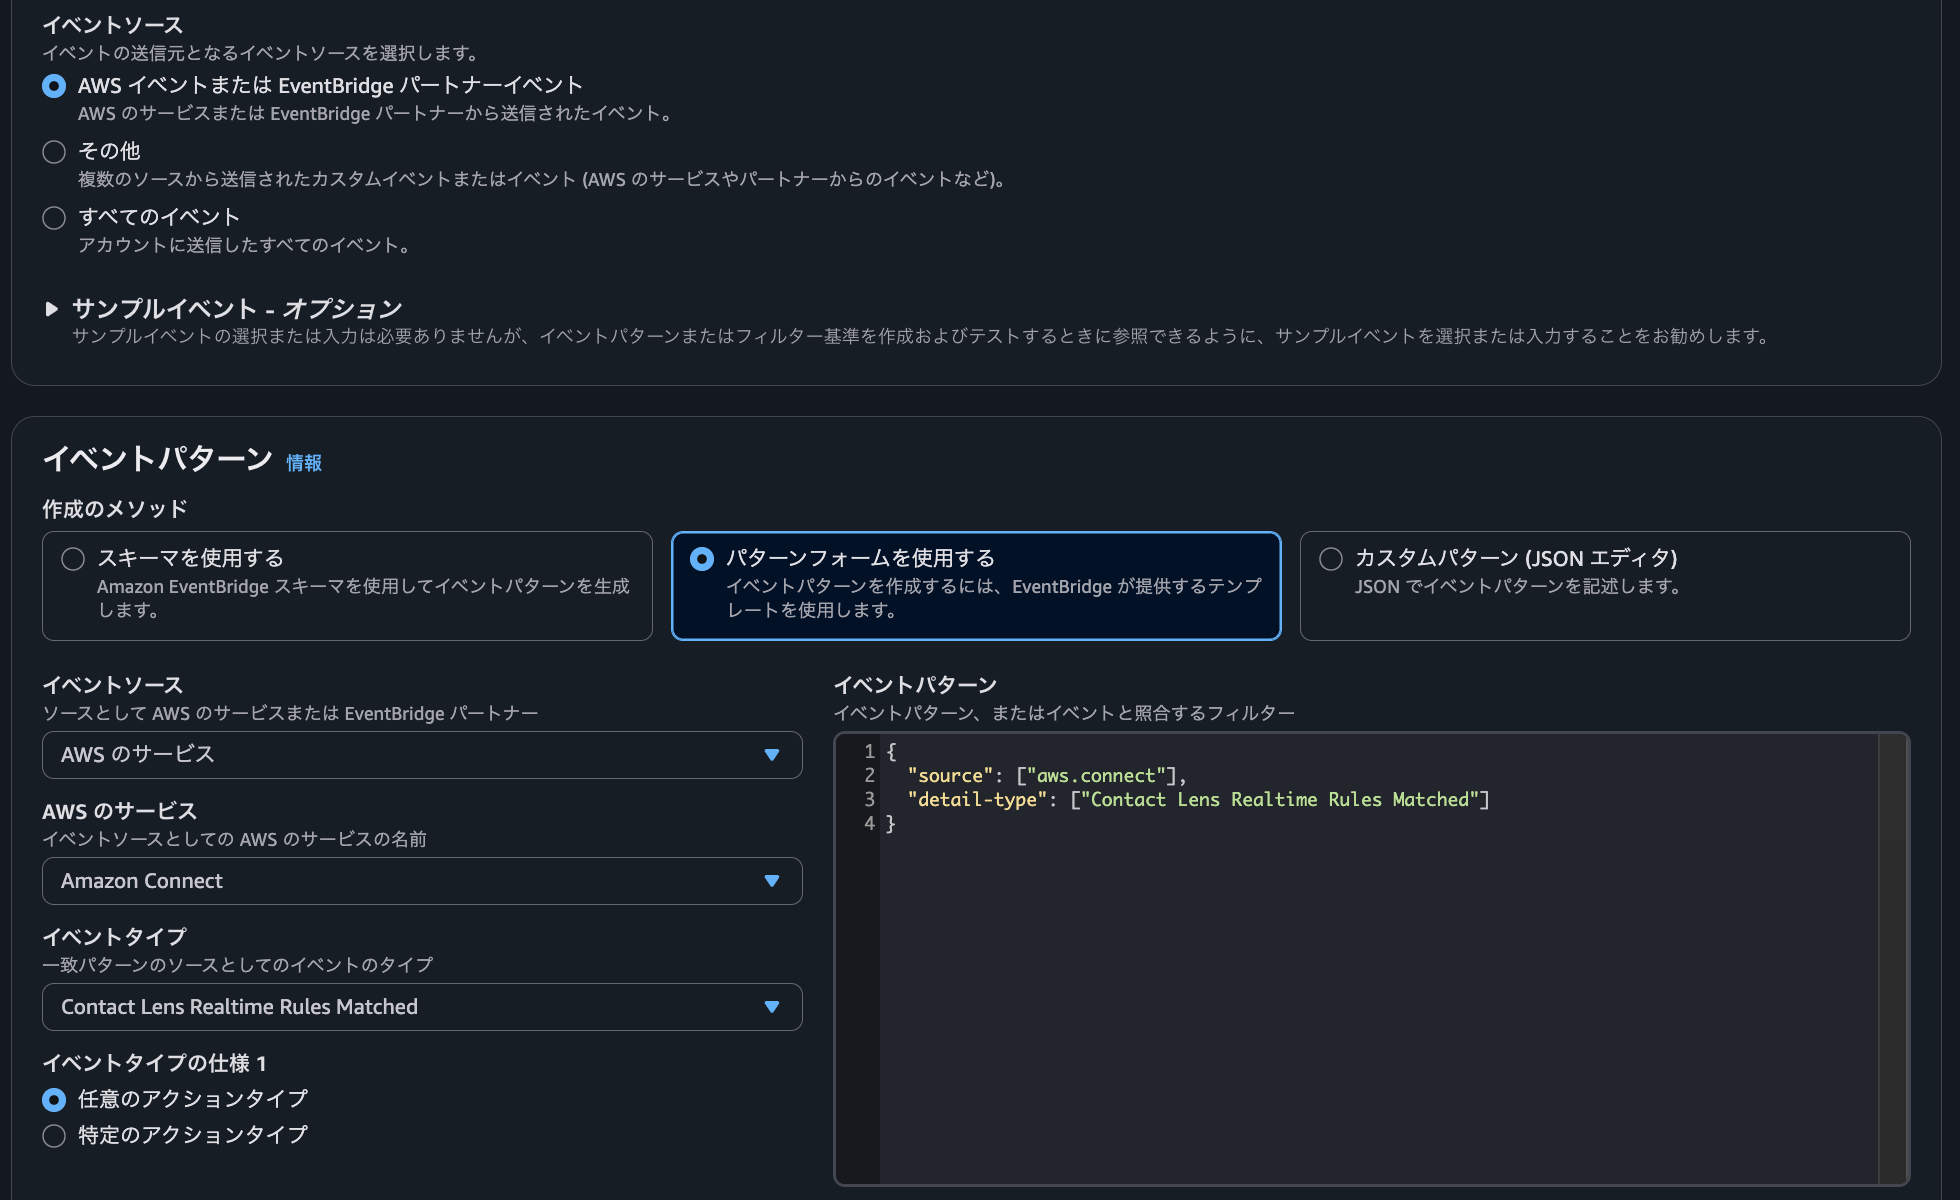Click the chevron icon on the event type field

point(771,1007)
